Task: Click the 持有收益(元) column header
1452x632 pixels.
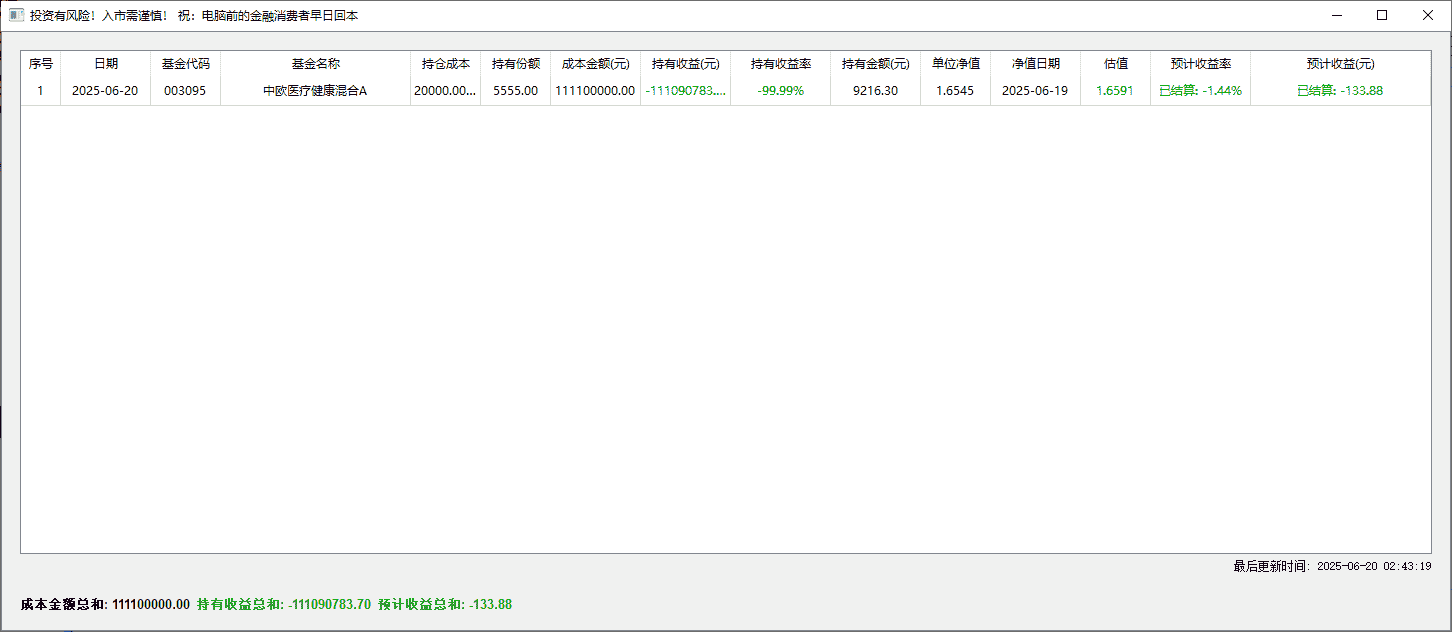Action: tap(684, 62)
